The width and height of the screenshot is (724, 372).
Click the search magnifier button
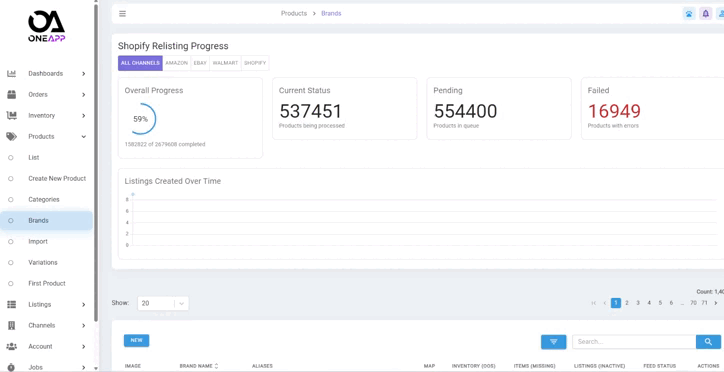coord(708,342)
